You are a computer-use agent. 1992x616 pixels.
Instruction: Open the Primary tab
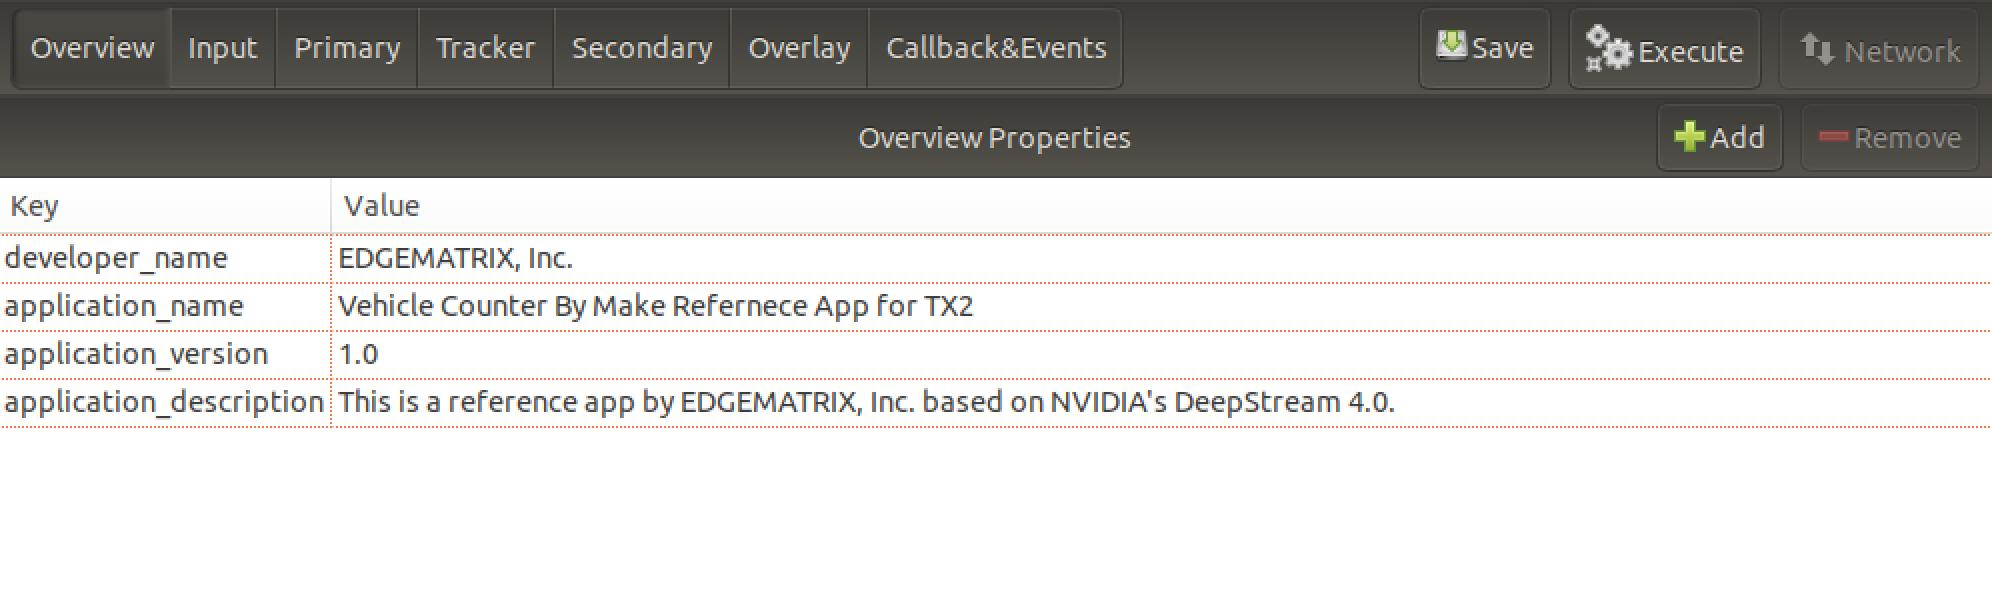click(x=347, y=48)
